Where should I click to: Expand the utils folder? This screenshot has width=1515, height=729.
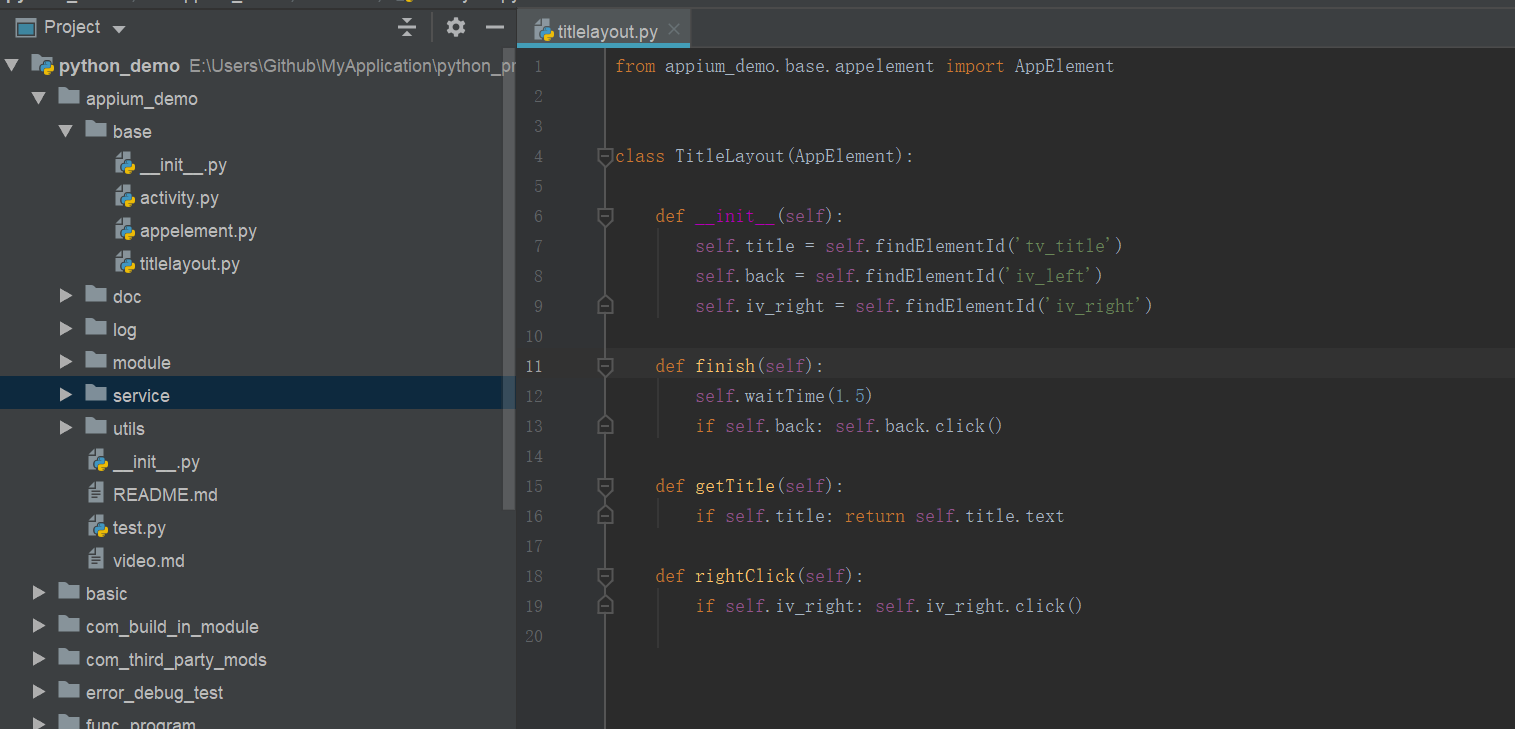tap(64, 427)
